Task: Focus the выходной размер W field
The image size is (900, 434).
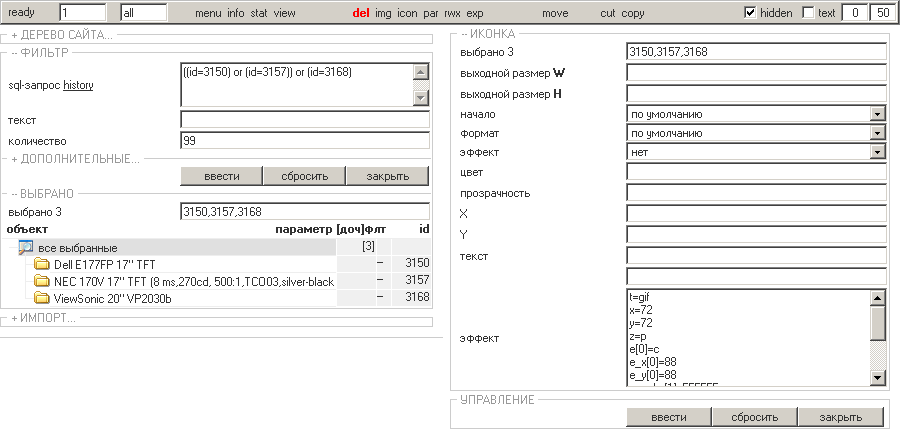Action: pyautogui.click(x=757, y=73)
